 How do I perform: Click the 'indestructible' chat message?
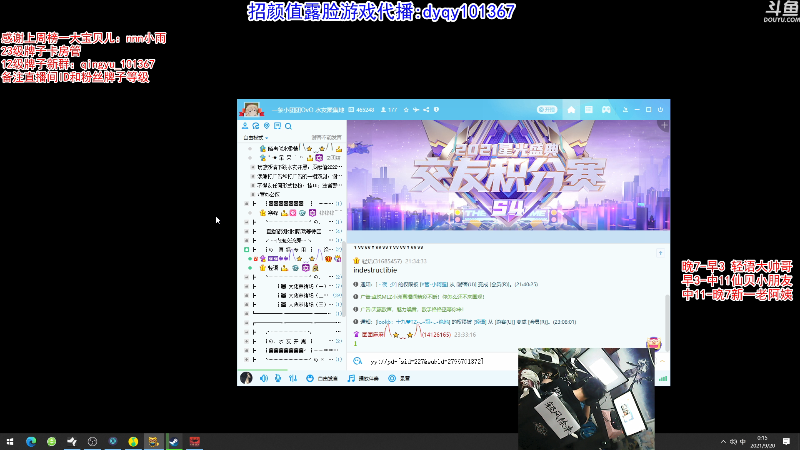(375, 270)
